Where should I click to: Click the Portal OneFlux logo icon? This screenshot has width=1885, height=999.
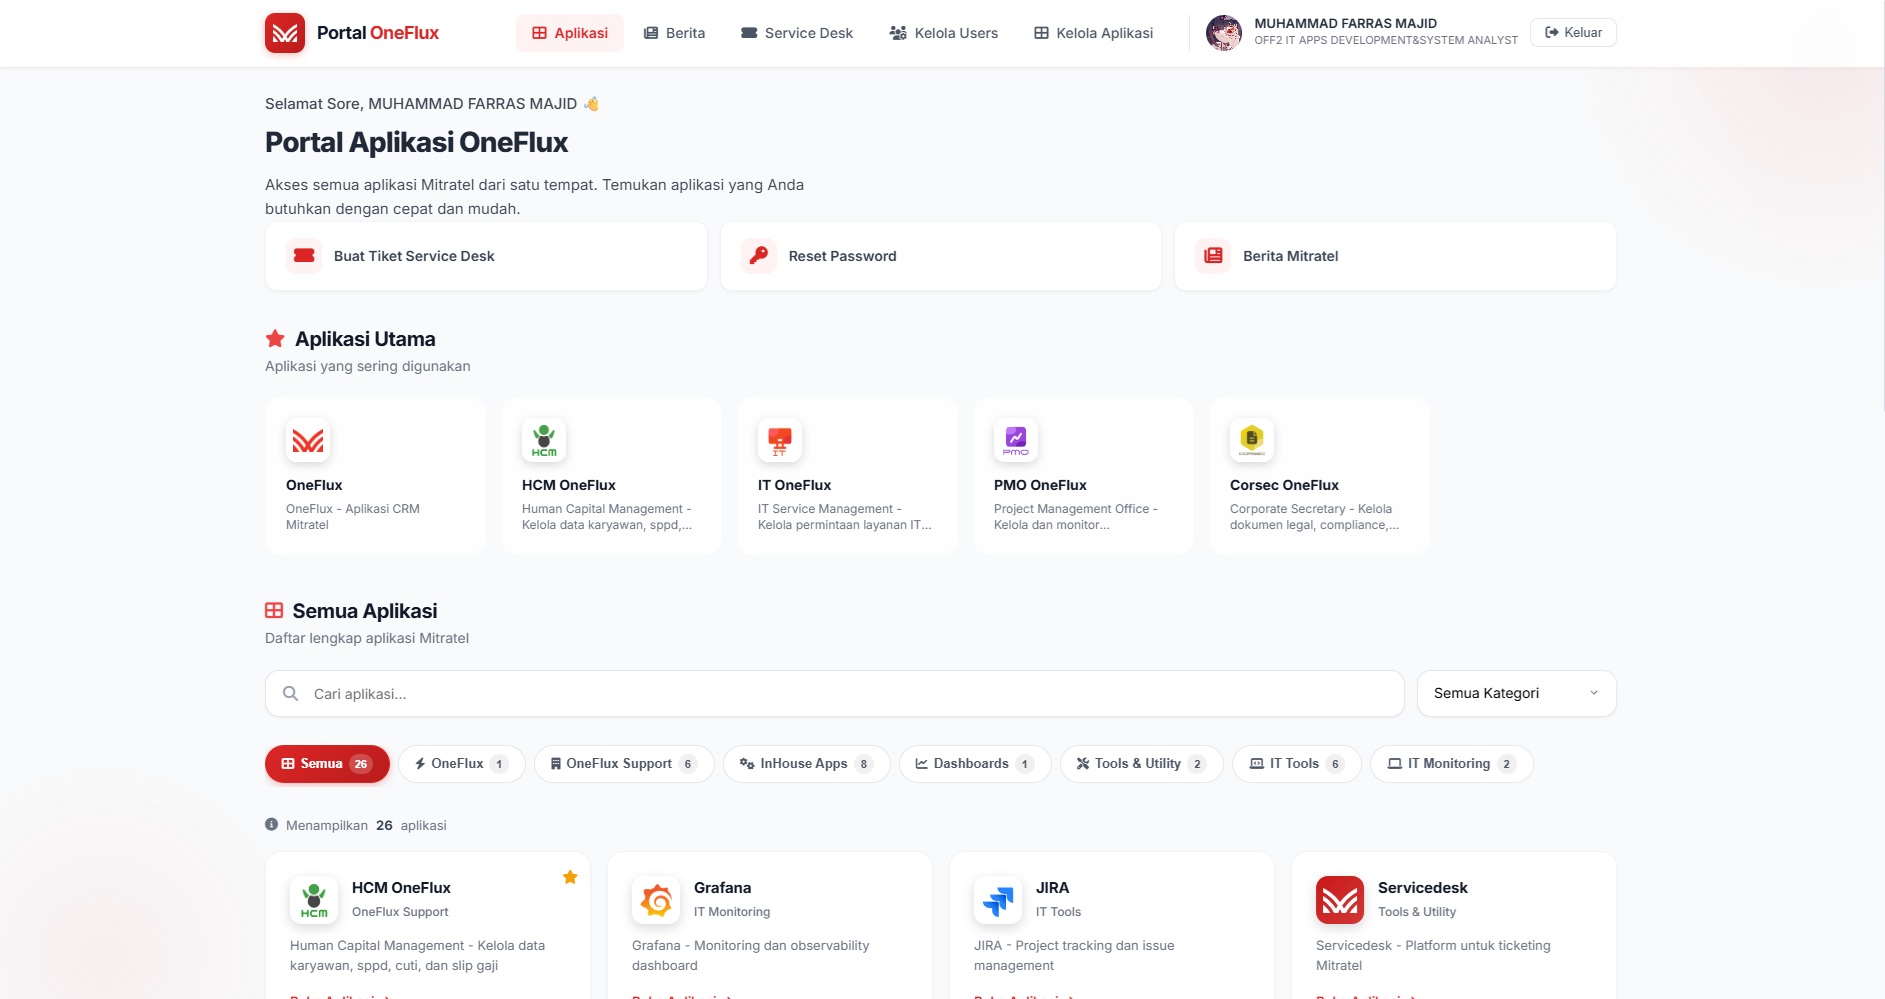point(285,33)
